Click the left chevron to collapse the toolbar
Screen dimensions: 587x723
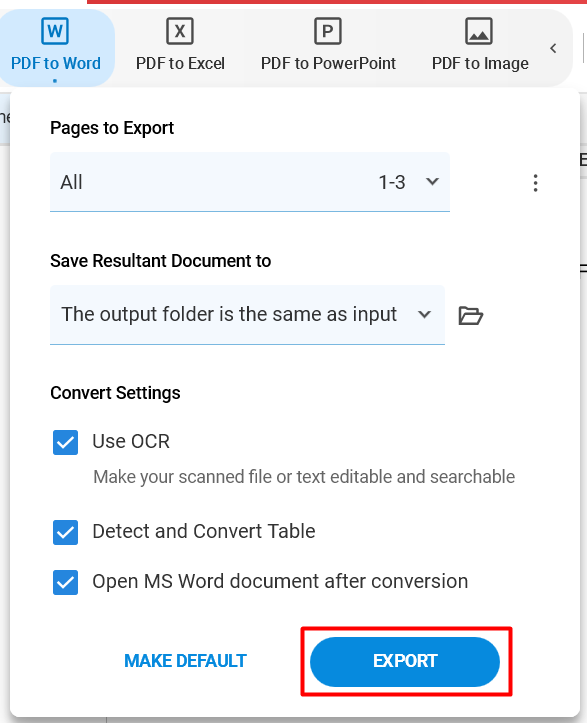click(x=553, y=48)
